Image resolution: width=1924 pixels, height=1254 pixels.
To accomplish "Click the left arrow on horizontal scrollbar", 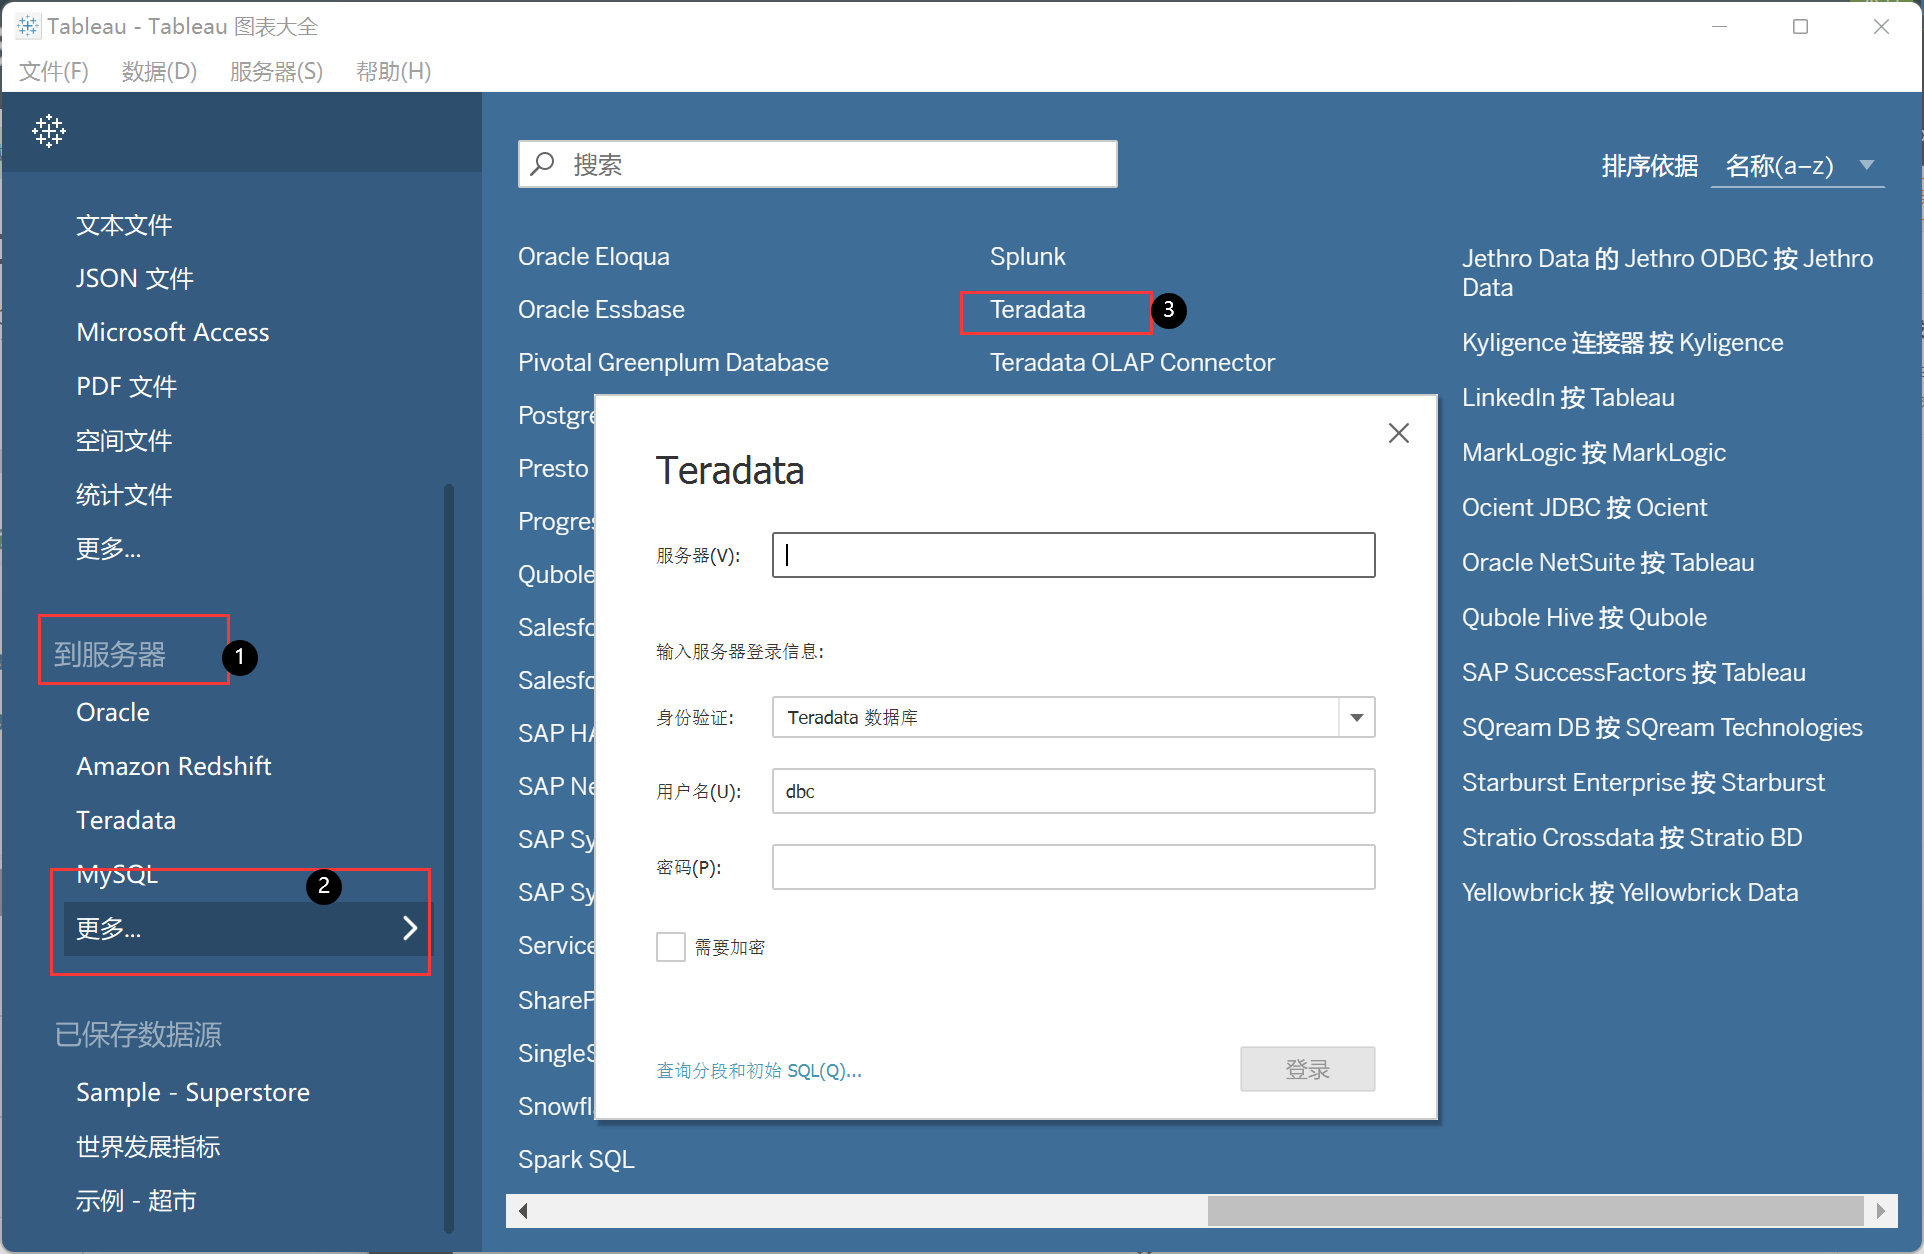I will 522,1211.
